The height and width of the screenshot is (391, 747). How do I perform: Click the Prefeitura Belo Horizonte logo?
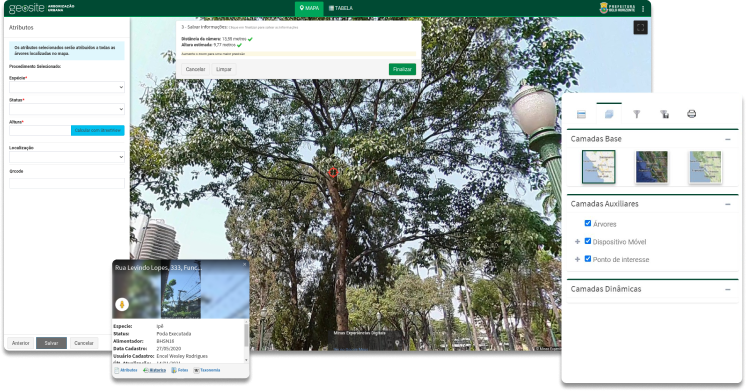click(x=617, y=8)
